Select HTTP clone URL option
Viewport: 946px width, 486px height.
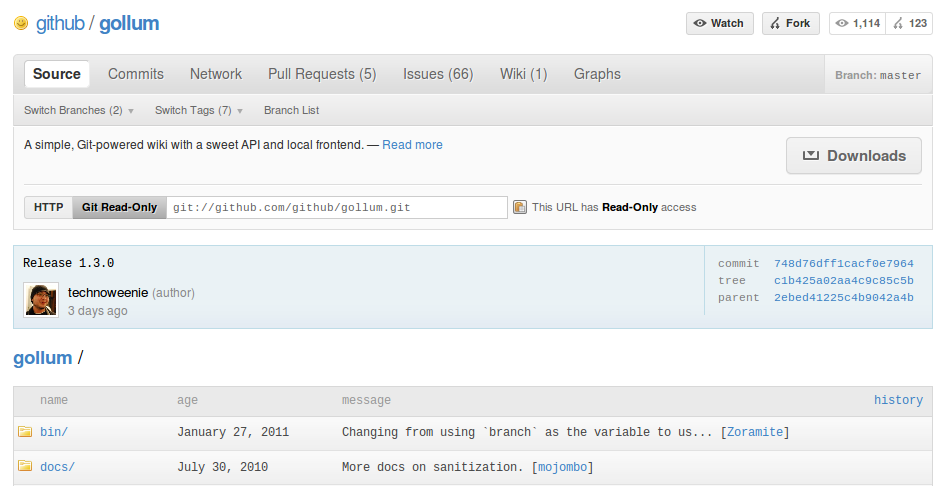[x=48, y=207]
